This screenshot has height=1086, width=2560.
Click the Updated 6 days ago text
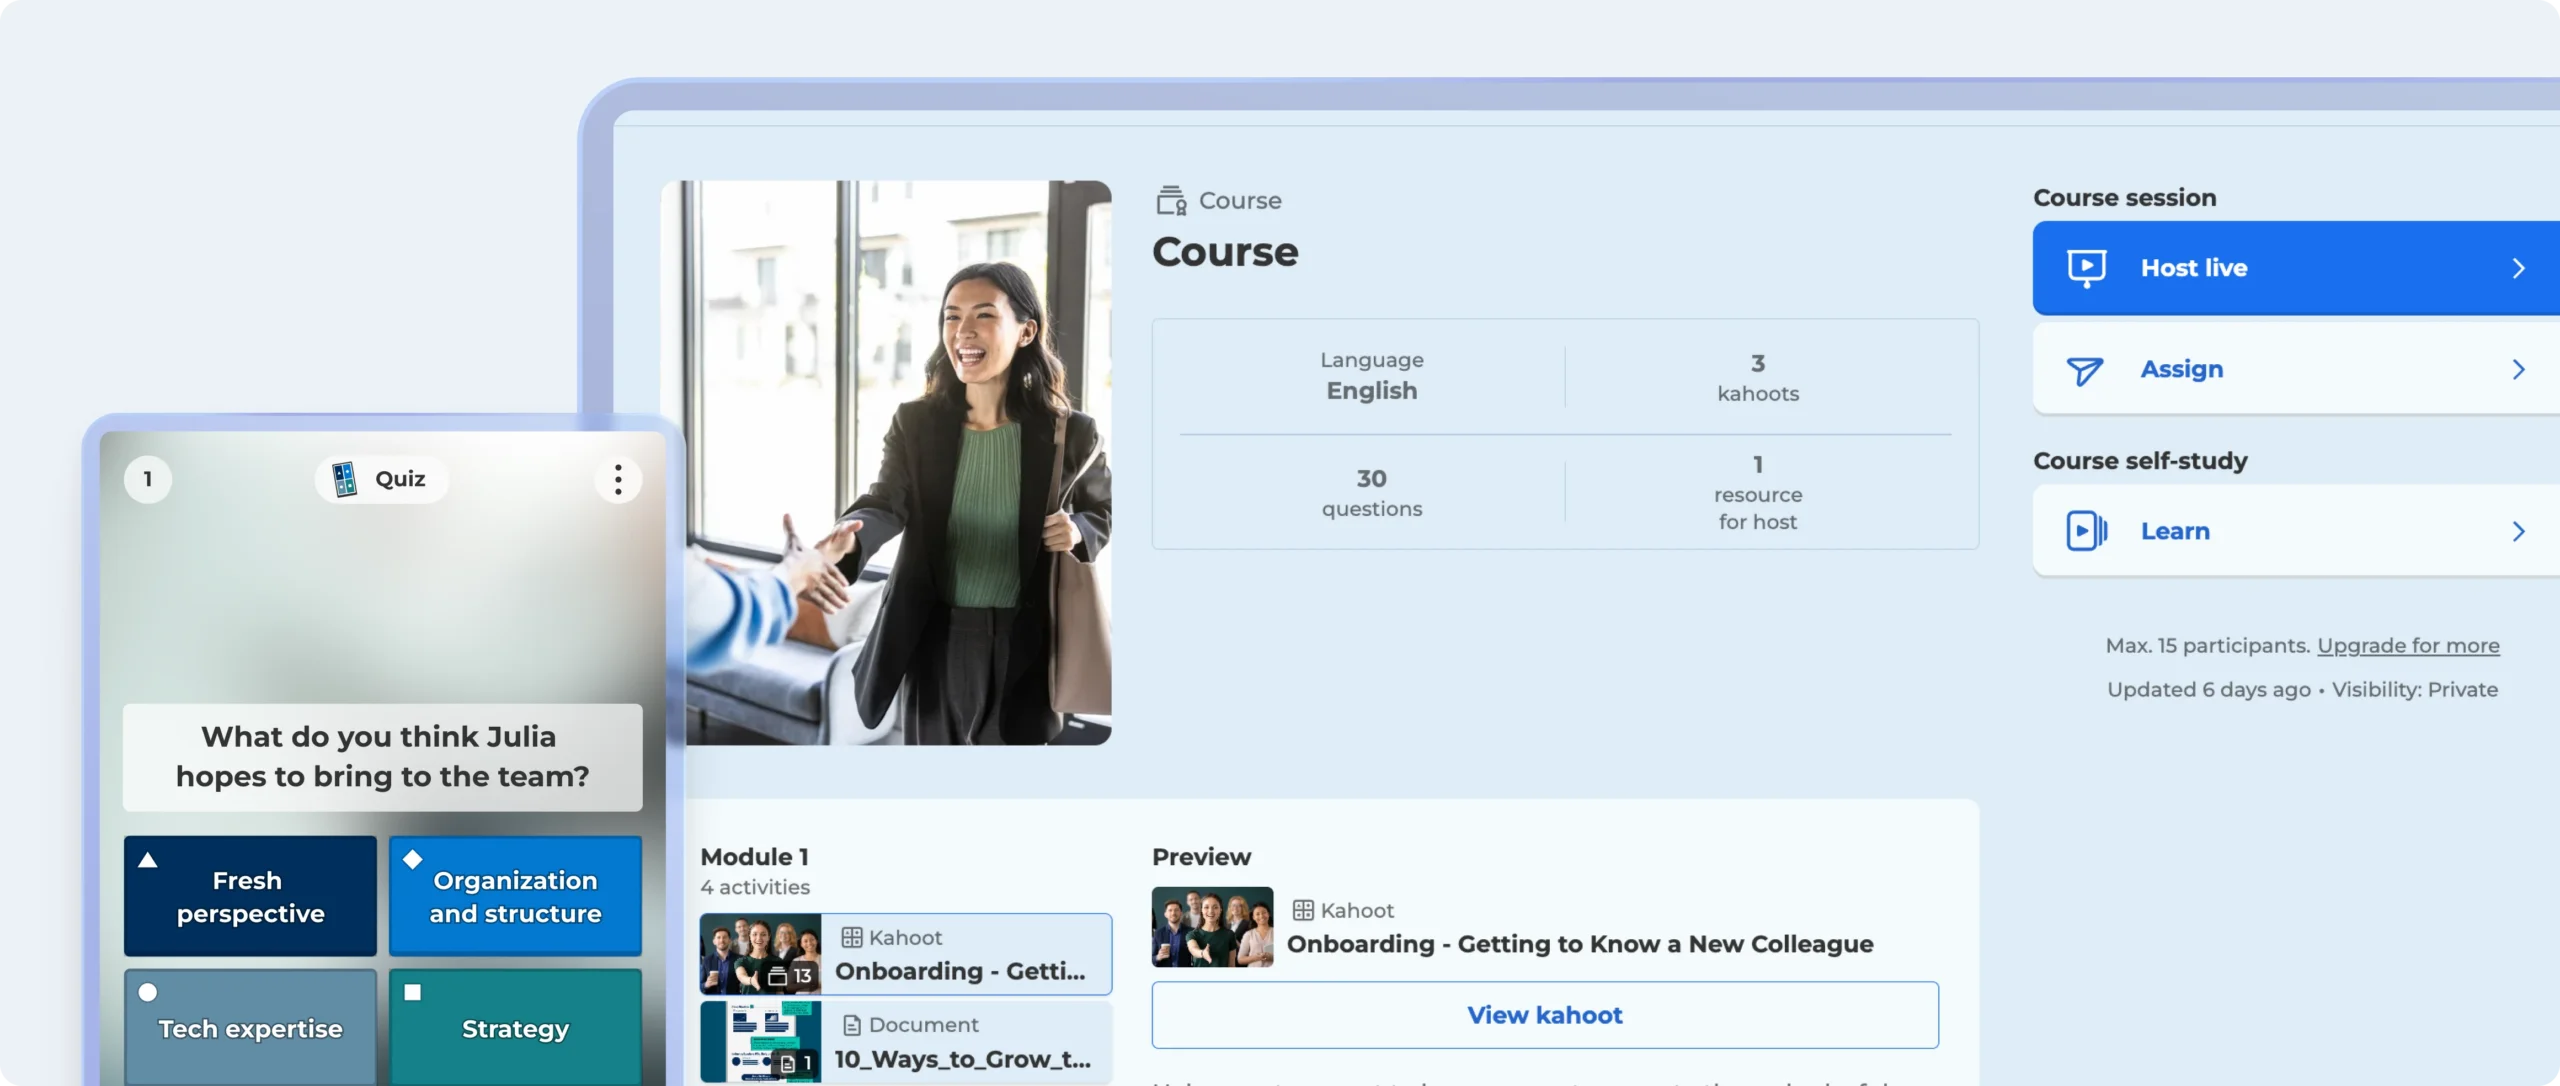pos(2209,690)
